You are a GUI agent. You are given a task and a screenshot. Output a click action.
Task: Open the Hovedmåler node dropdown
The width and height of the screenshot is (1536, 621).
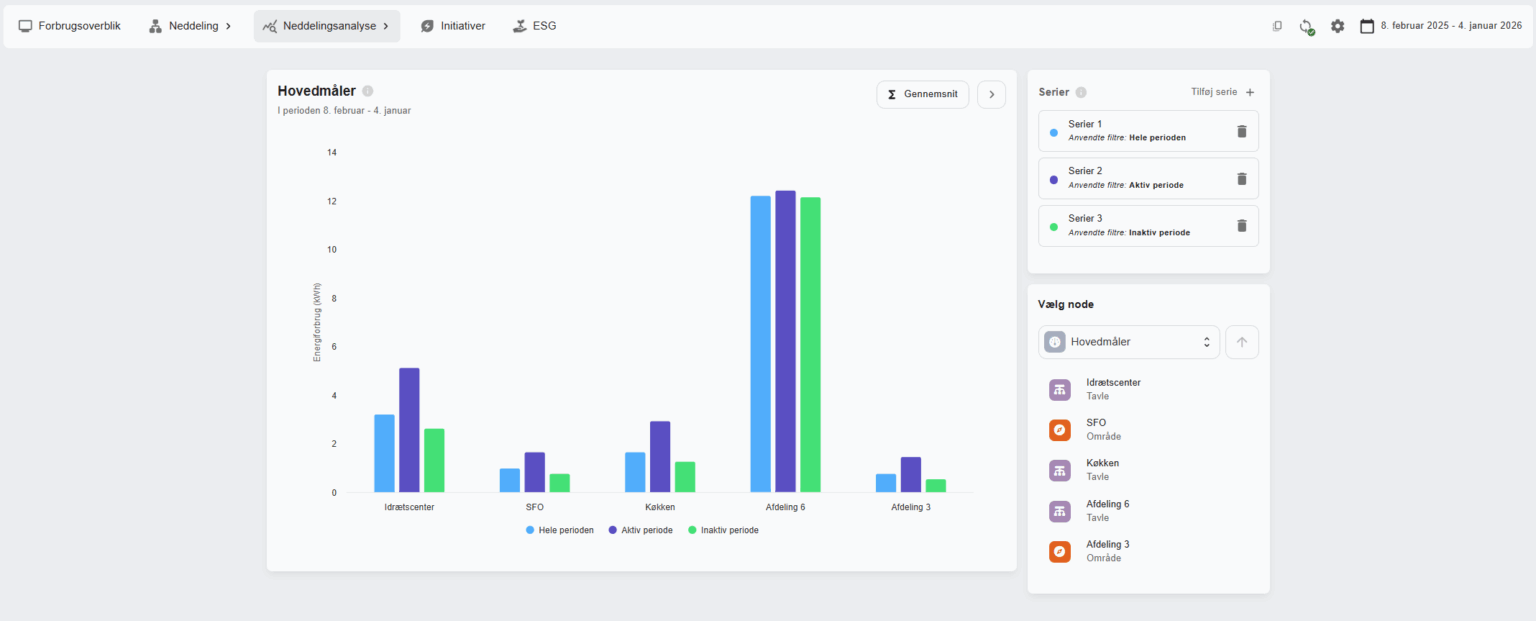1129,342
